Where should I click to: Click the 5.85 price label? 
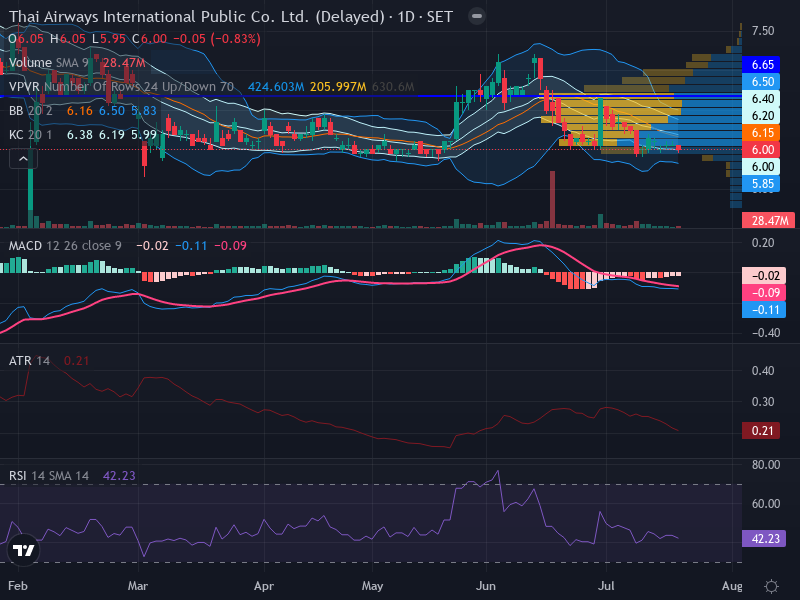761,184
